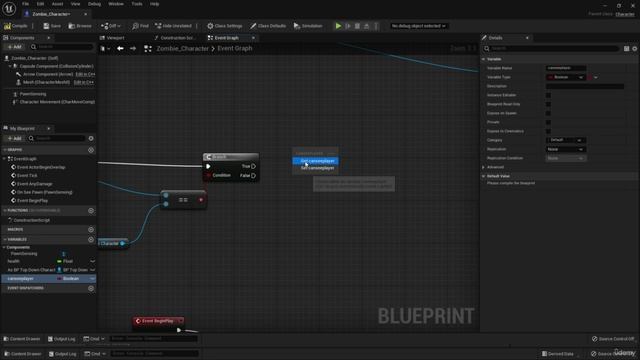Expand Advanced section in Details
Image resolution: width=640 pixels, height=360 pixels.
[x=484, y=167]
